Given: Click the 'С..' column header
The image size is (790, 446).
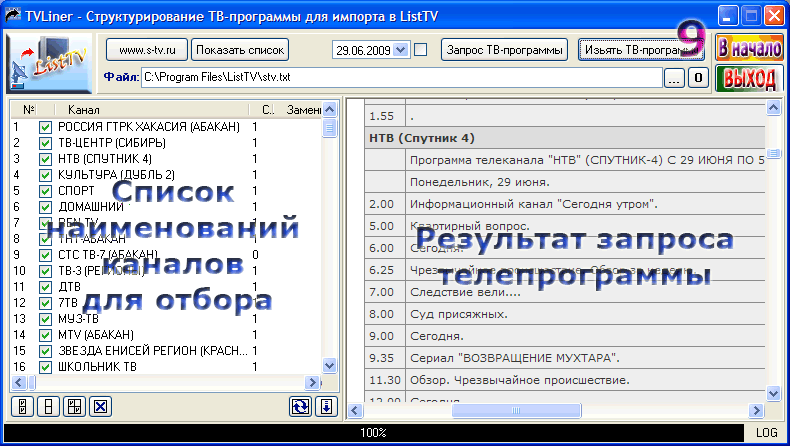Looking at the screenshot, I should click(268, 109).
